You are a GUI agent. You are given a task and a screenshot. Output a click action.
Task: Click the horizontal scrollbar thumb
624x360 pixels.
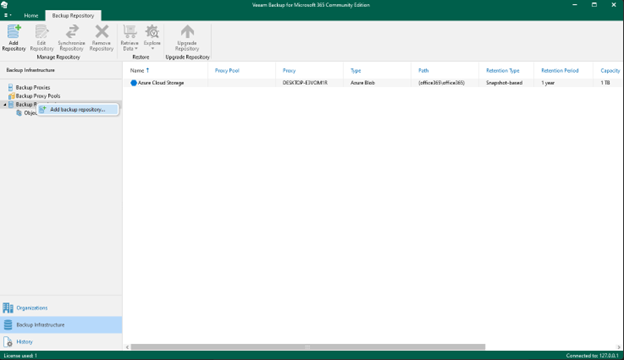click(x=308, y=347)
